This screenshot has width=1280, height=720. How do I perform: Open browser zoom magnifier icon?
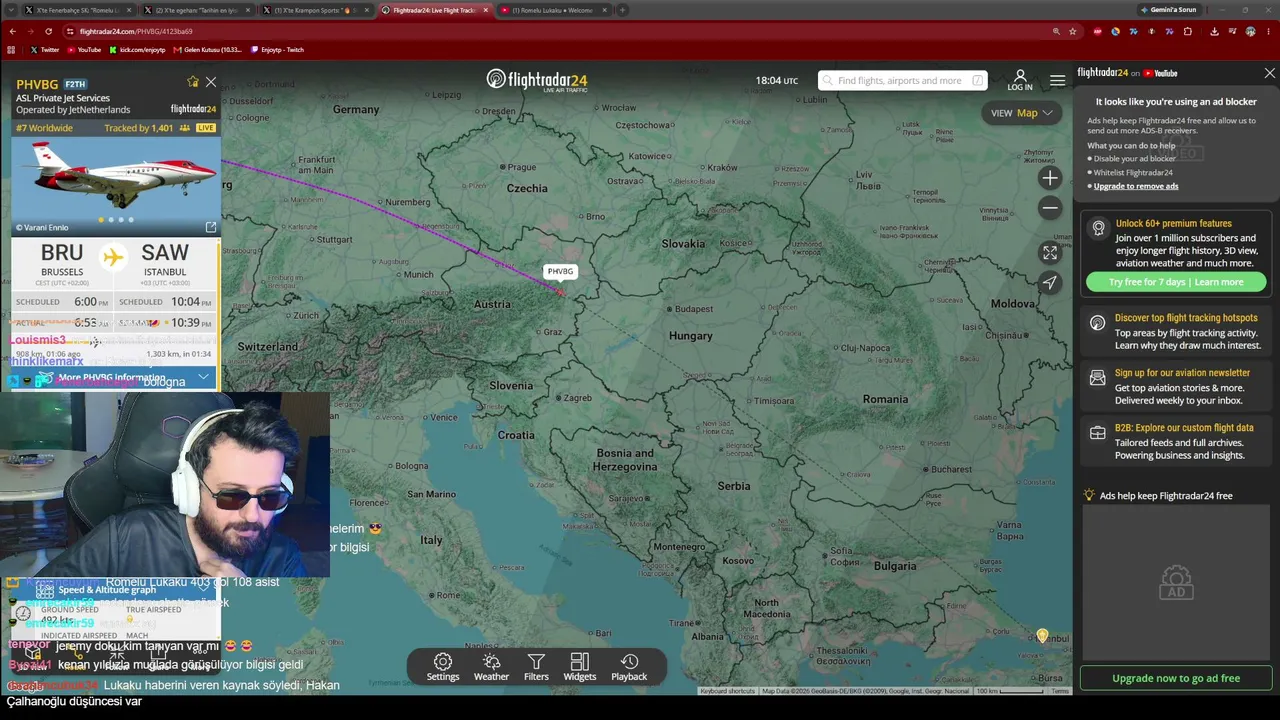coord(1056,31)
